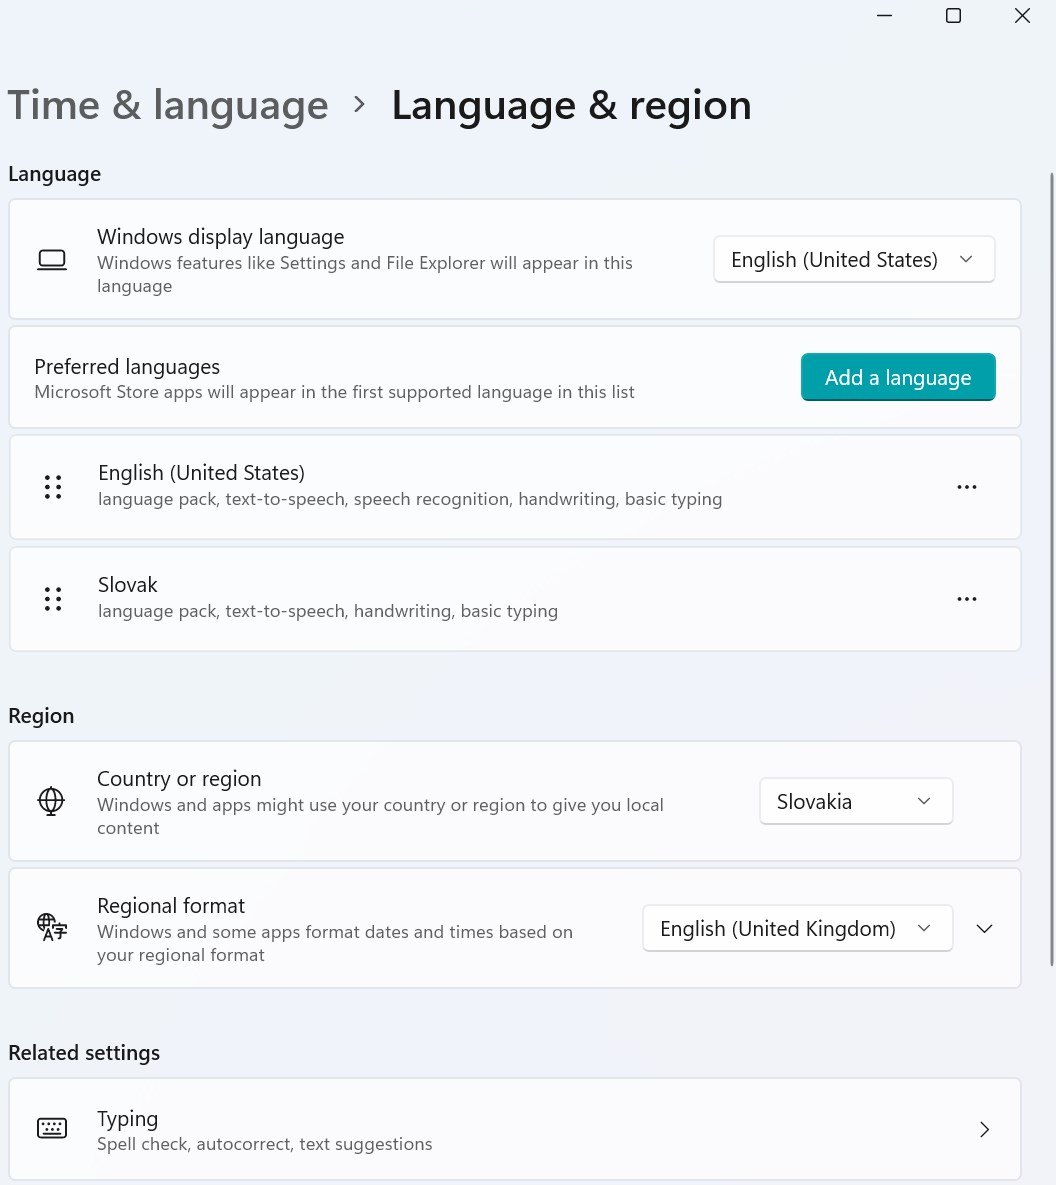Click the Country or region label

(x=179, y=778)
